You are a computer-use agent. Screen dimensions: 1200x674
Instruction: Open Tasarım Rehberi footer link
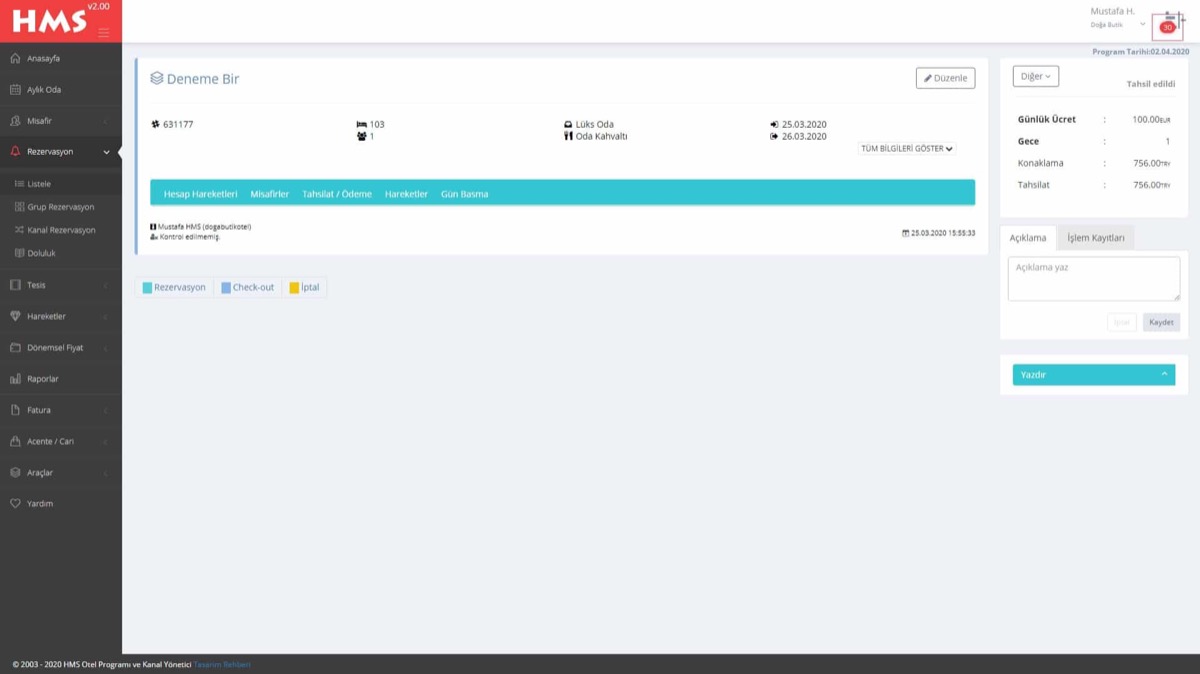(x=222, y=664)
